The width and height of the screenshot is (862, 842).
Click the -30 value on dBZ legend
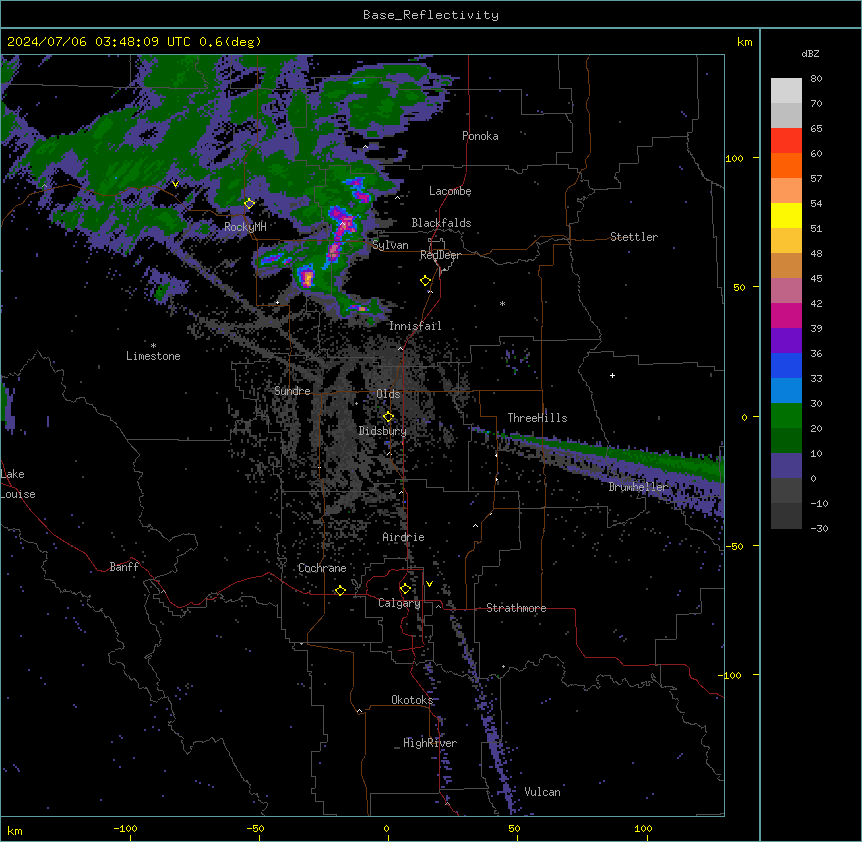819,528
